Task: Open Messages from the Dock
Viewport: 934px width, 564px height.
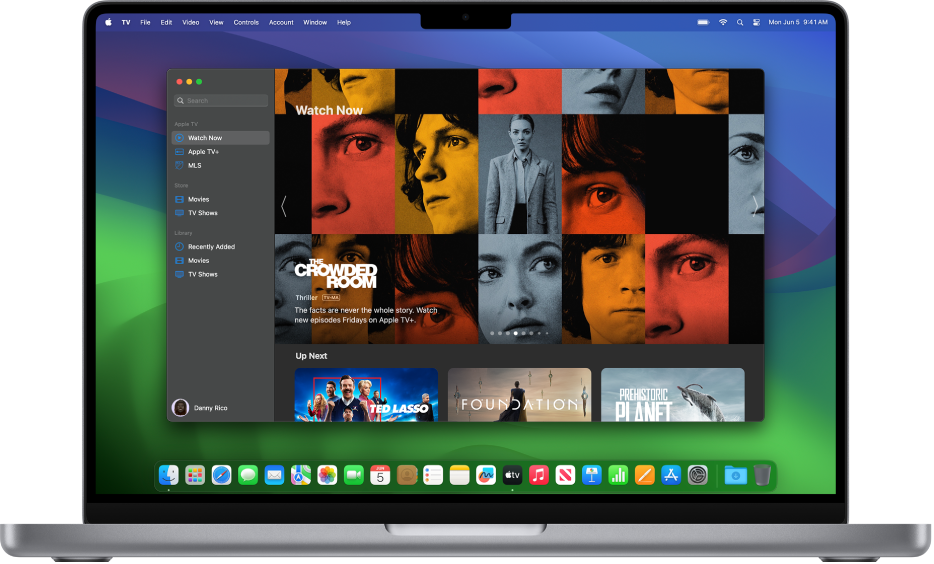Action: [x=248, y=475]
